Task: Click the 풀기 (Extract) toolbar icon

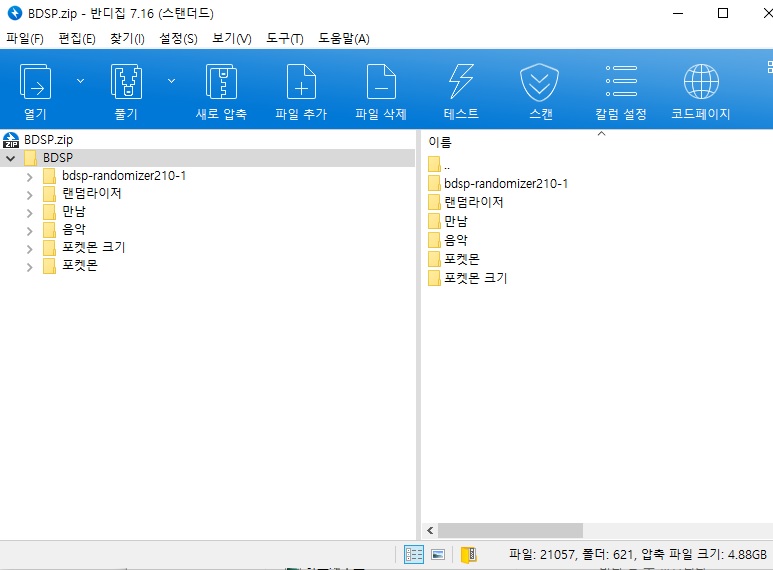Action: (x=126, y=82)
